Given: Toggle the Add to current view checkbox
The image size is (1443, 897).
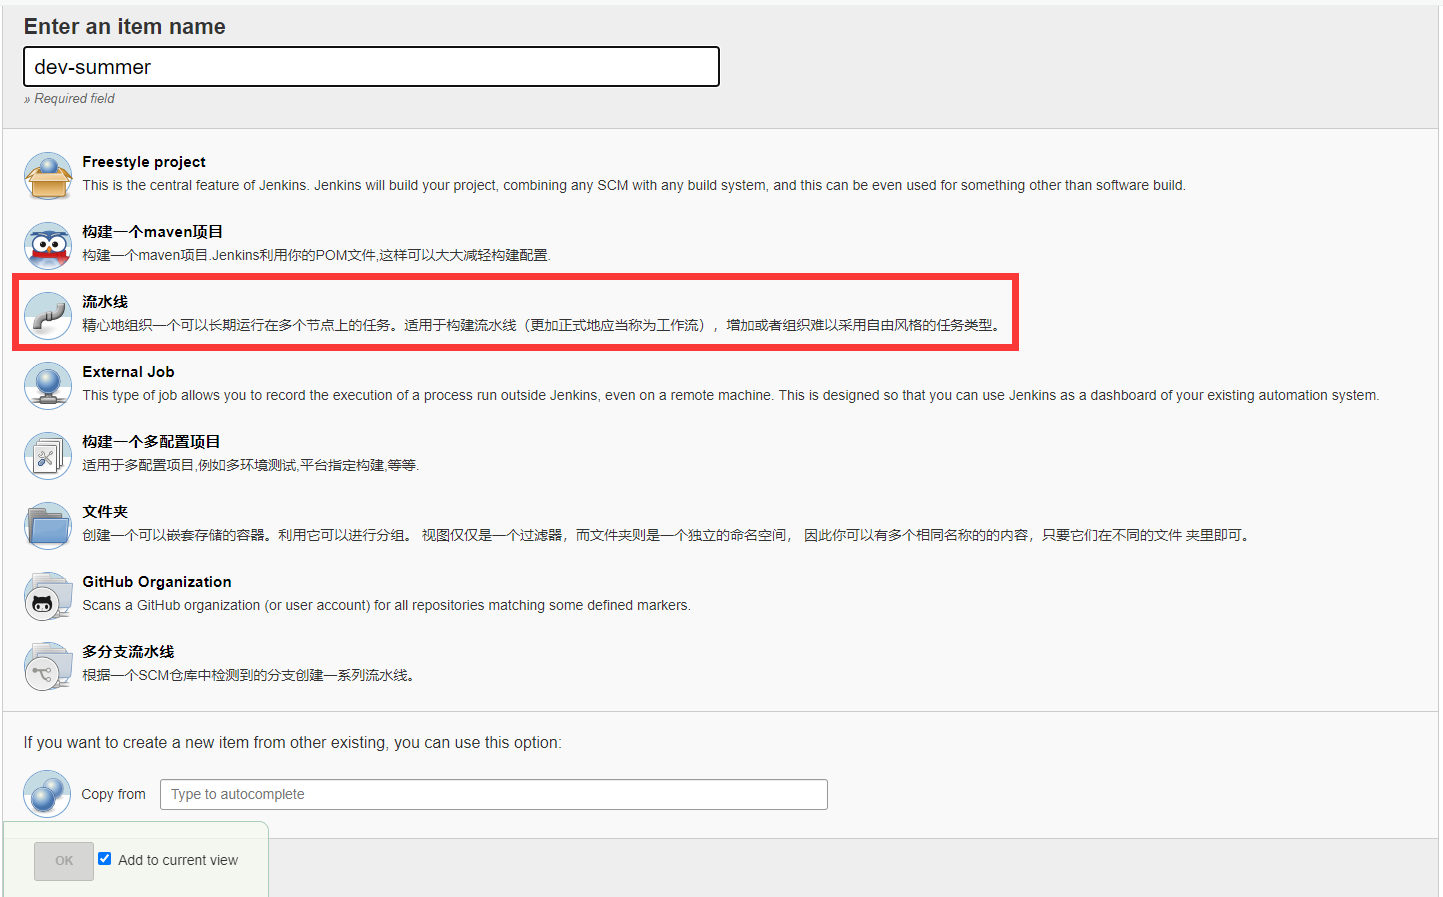Looking at the screenshot, I should [104, 859].
